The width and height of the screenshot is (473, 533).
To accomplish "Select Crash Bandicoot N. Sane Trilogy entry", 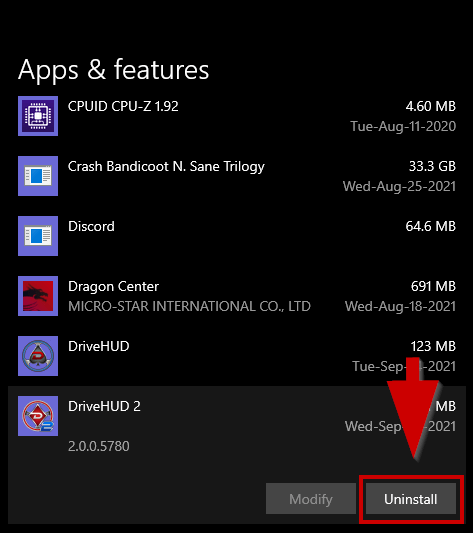I will tap(166, 167).
